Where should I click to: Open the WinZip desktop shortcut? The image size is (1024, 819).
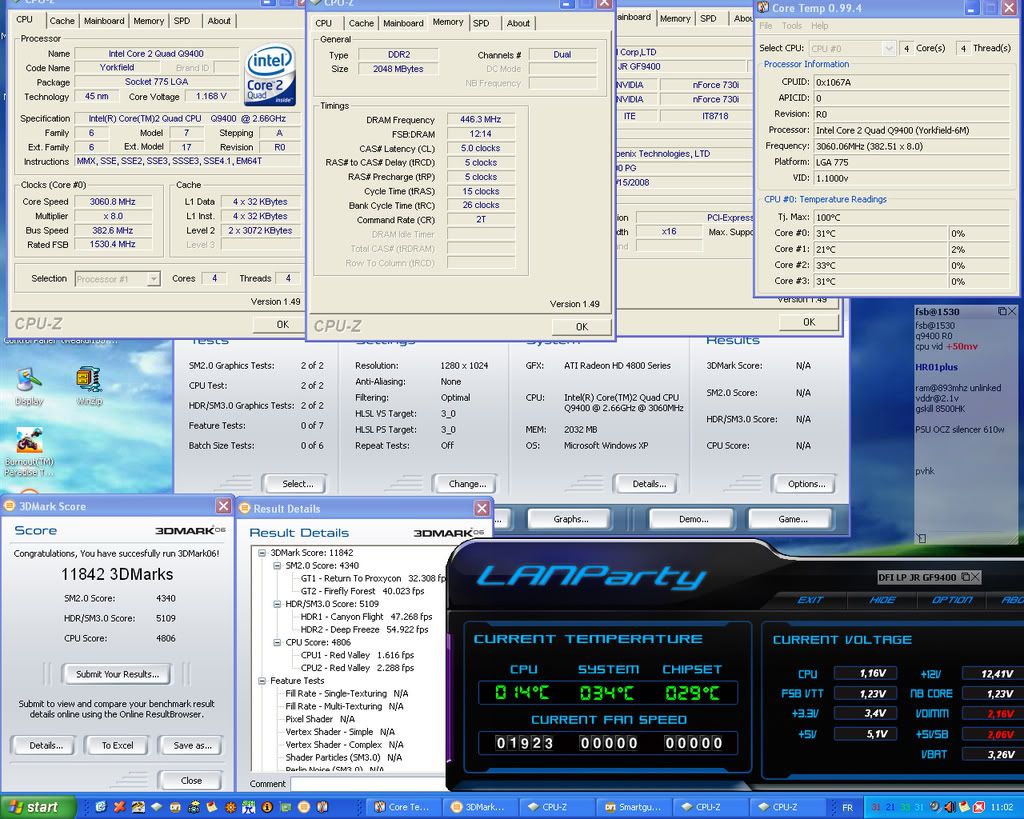(88, 380)
